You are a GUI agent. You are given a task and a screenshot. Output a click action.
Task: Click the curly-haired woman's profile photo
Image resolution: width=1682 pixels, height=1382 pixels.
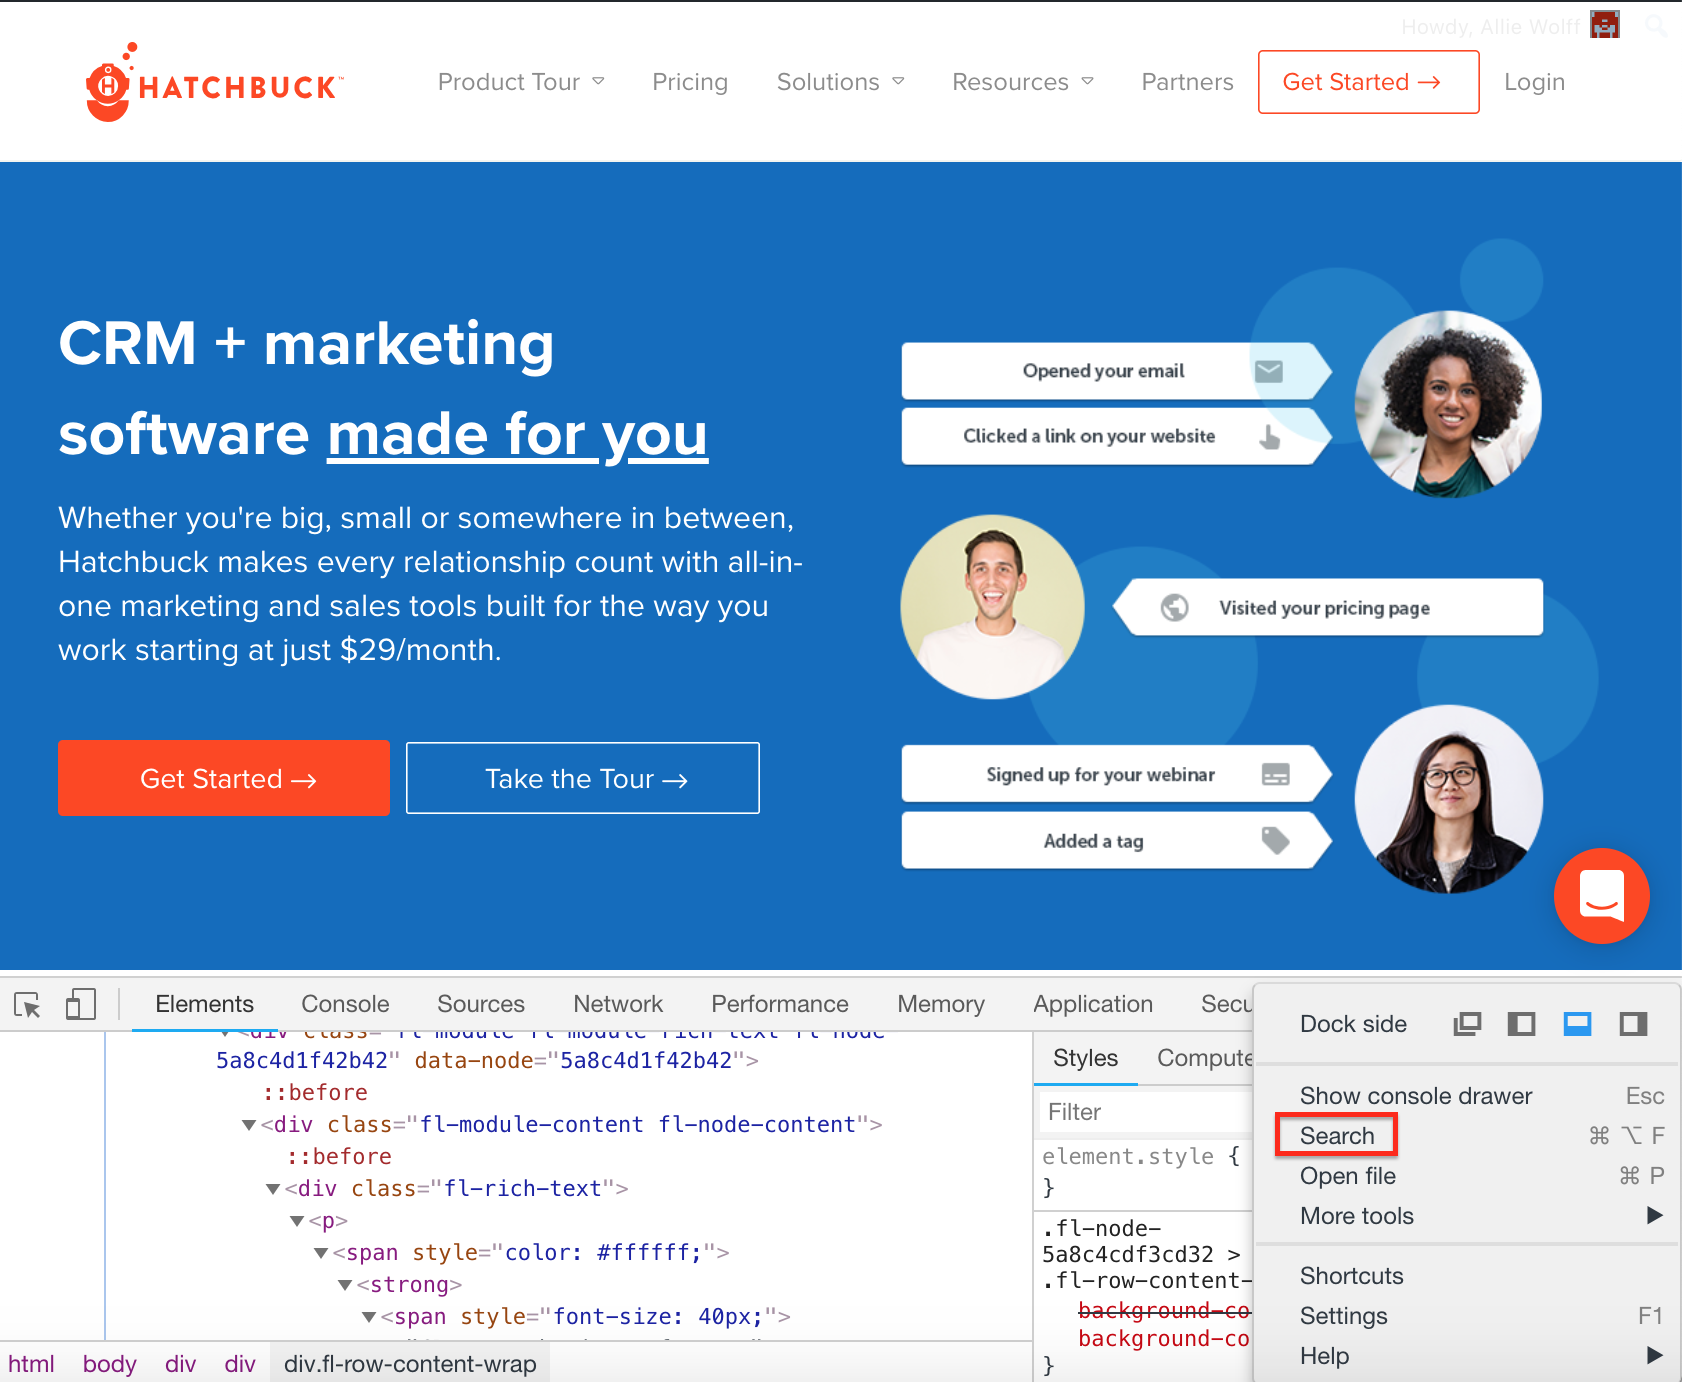tap(1447, 404)
